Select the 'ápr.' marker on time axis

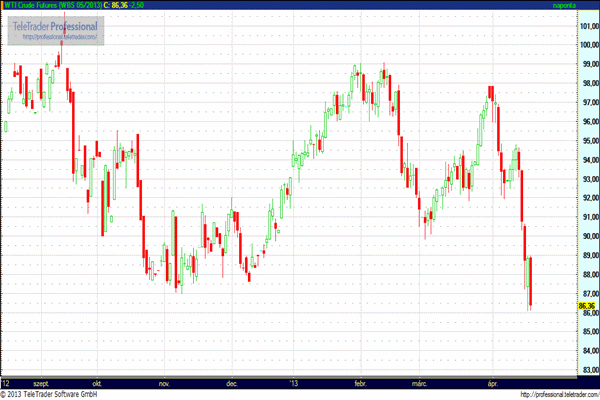491,383
